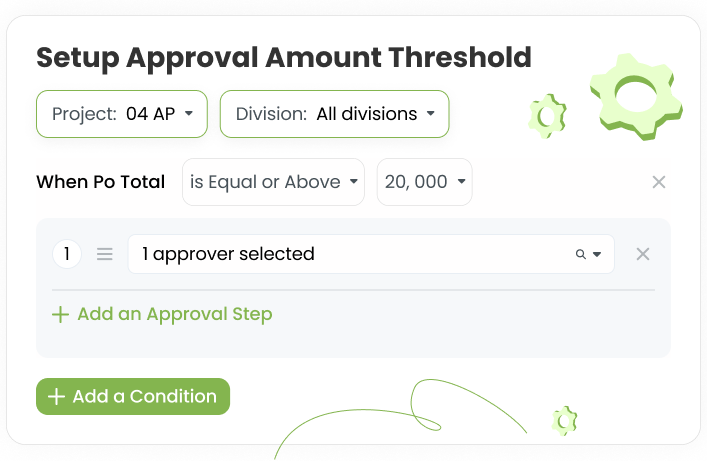707x461 pixels.
Task: Click the search magnifier in approver field
Action: (x=581, y=254)
